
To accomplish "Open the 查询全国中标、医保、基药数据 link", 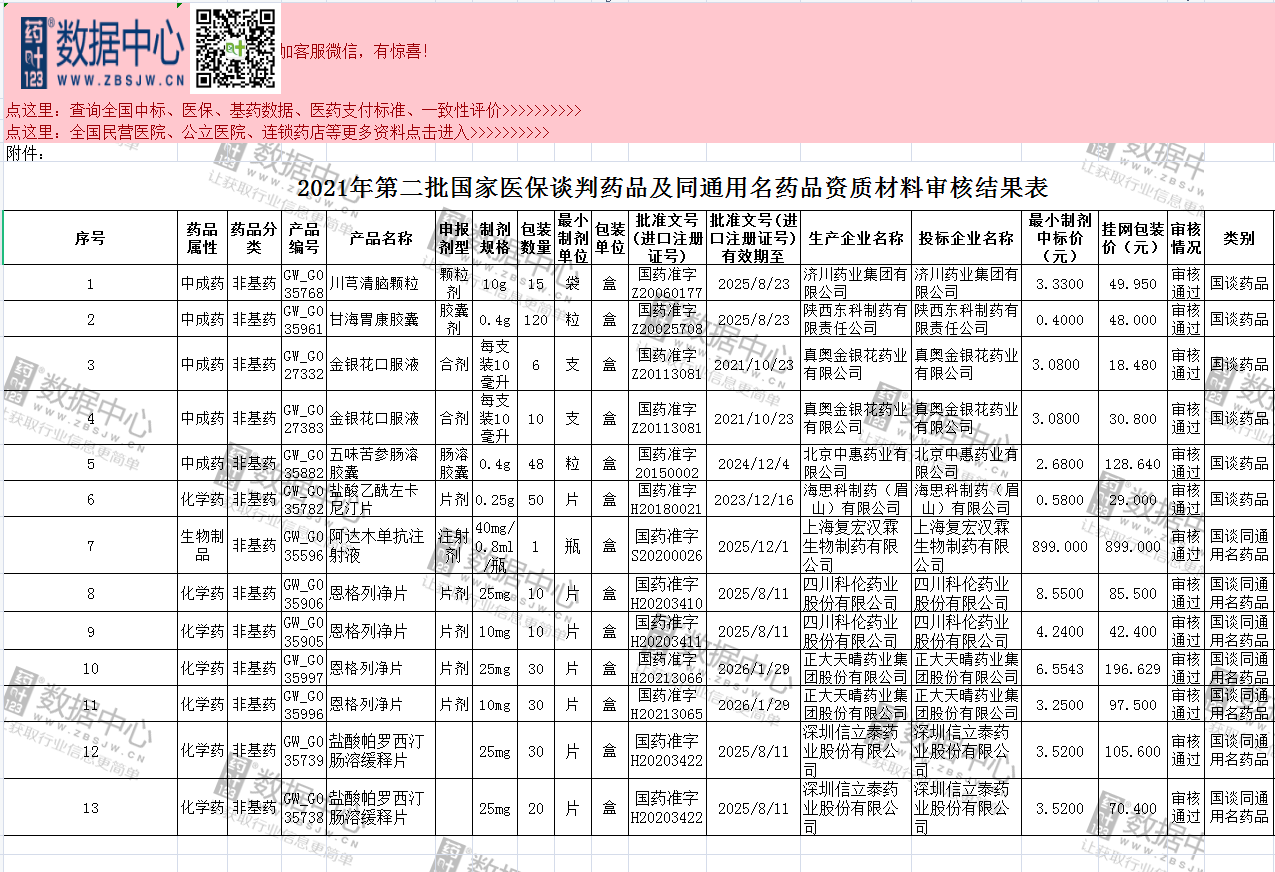I will (x=294, y=110).
